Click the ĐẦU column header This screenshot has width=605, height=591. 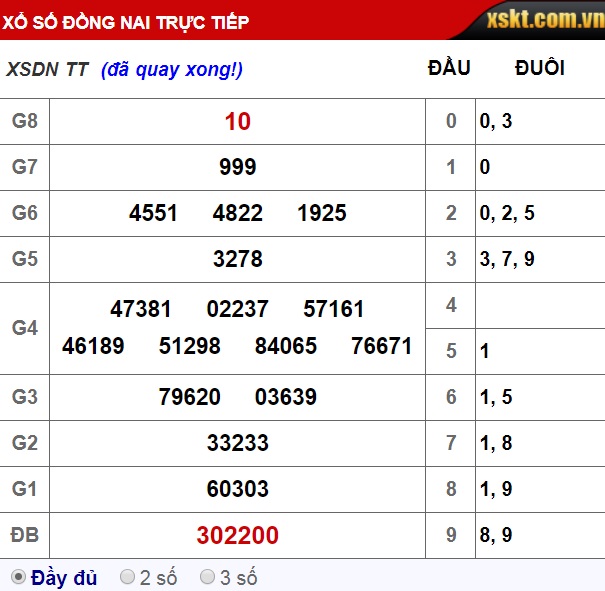449,69
